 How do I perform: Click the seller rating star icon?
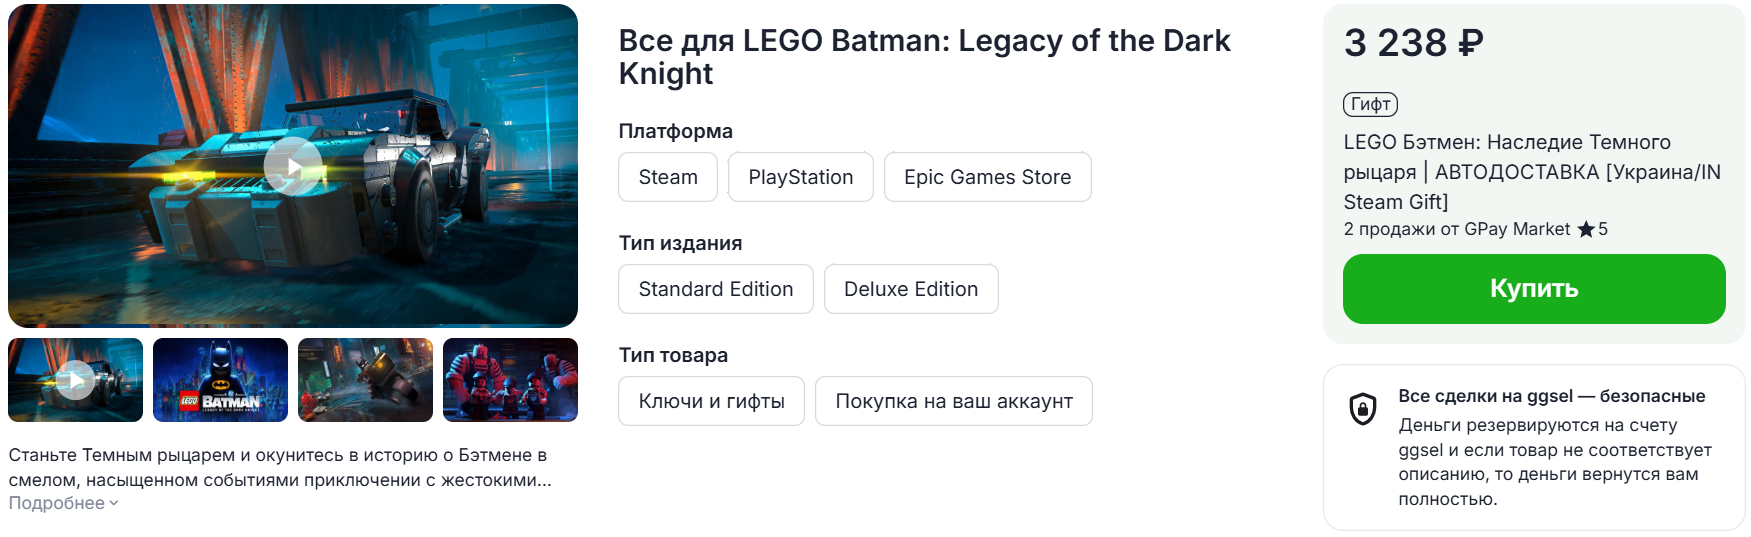[1586, 229]
